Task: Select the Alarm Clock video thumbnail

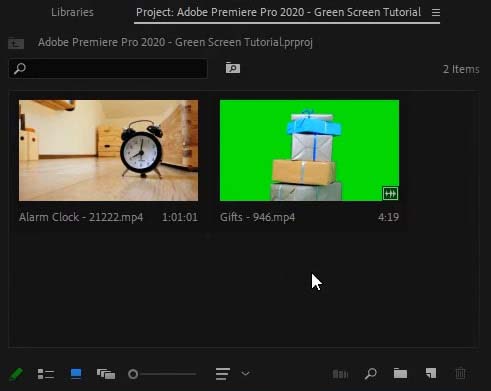Action: tap(108, 150)
